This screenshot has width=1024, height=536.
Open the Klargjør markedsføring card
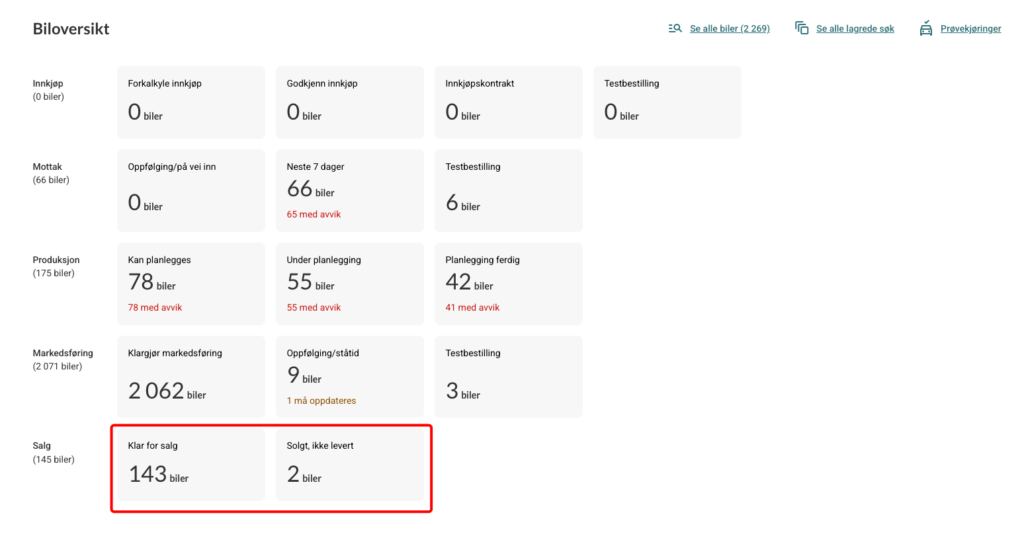coord(190,376)
